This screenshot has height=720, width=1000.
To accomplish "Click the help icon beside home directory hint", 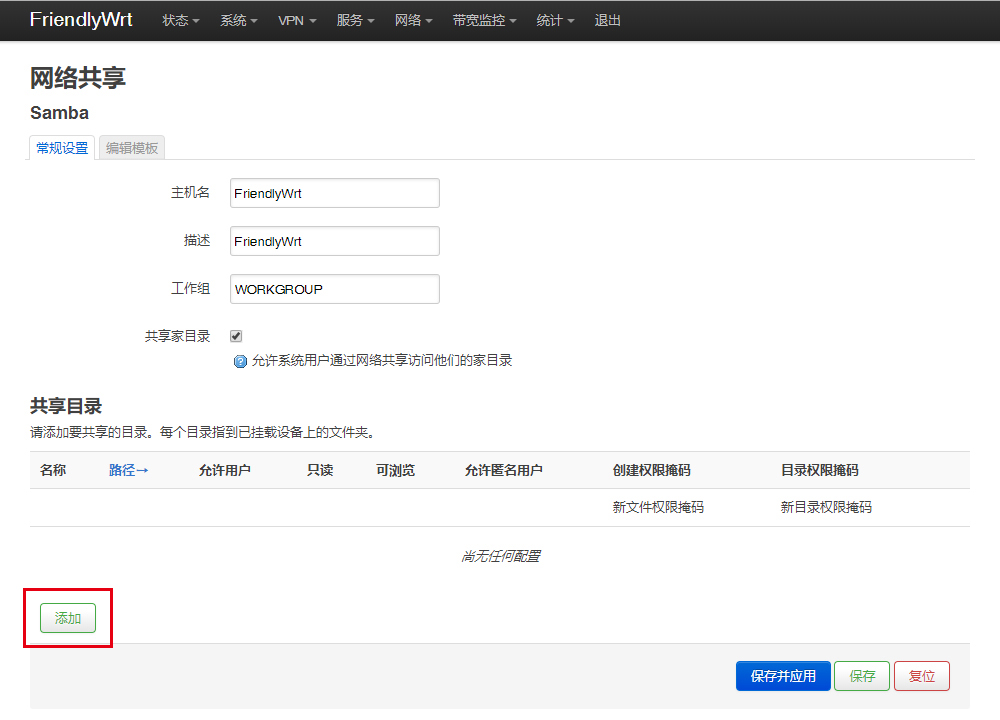I will point(240,362).
